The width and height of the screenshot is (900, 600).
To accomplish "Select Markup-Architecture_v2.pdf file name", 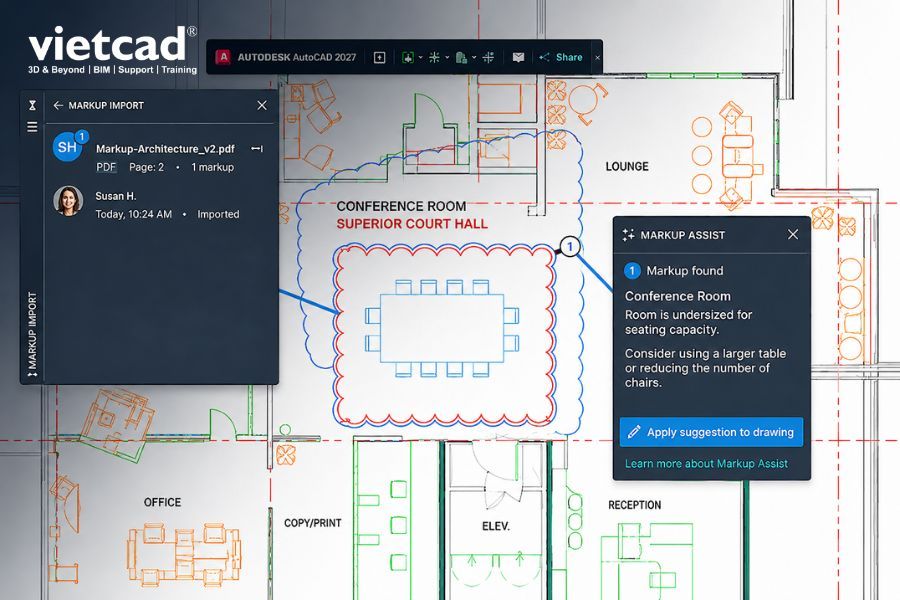I will (x=165, y=149).
